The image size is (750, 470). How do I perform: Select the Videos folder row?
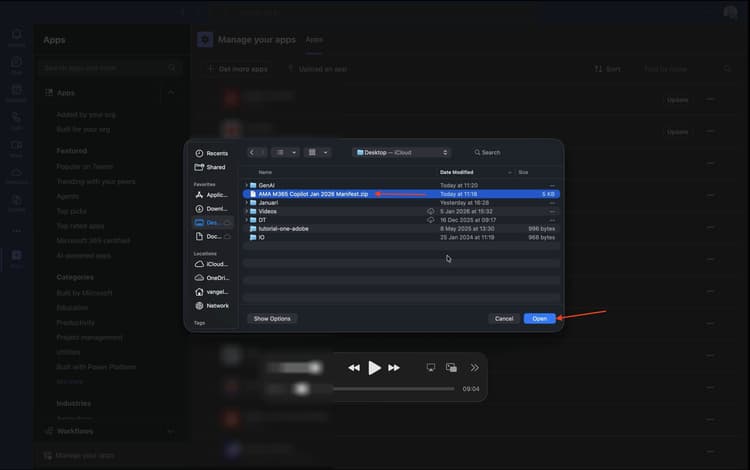click(x=401, y=211)
